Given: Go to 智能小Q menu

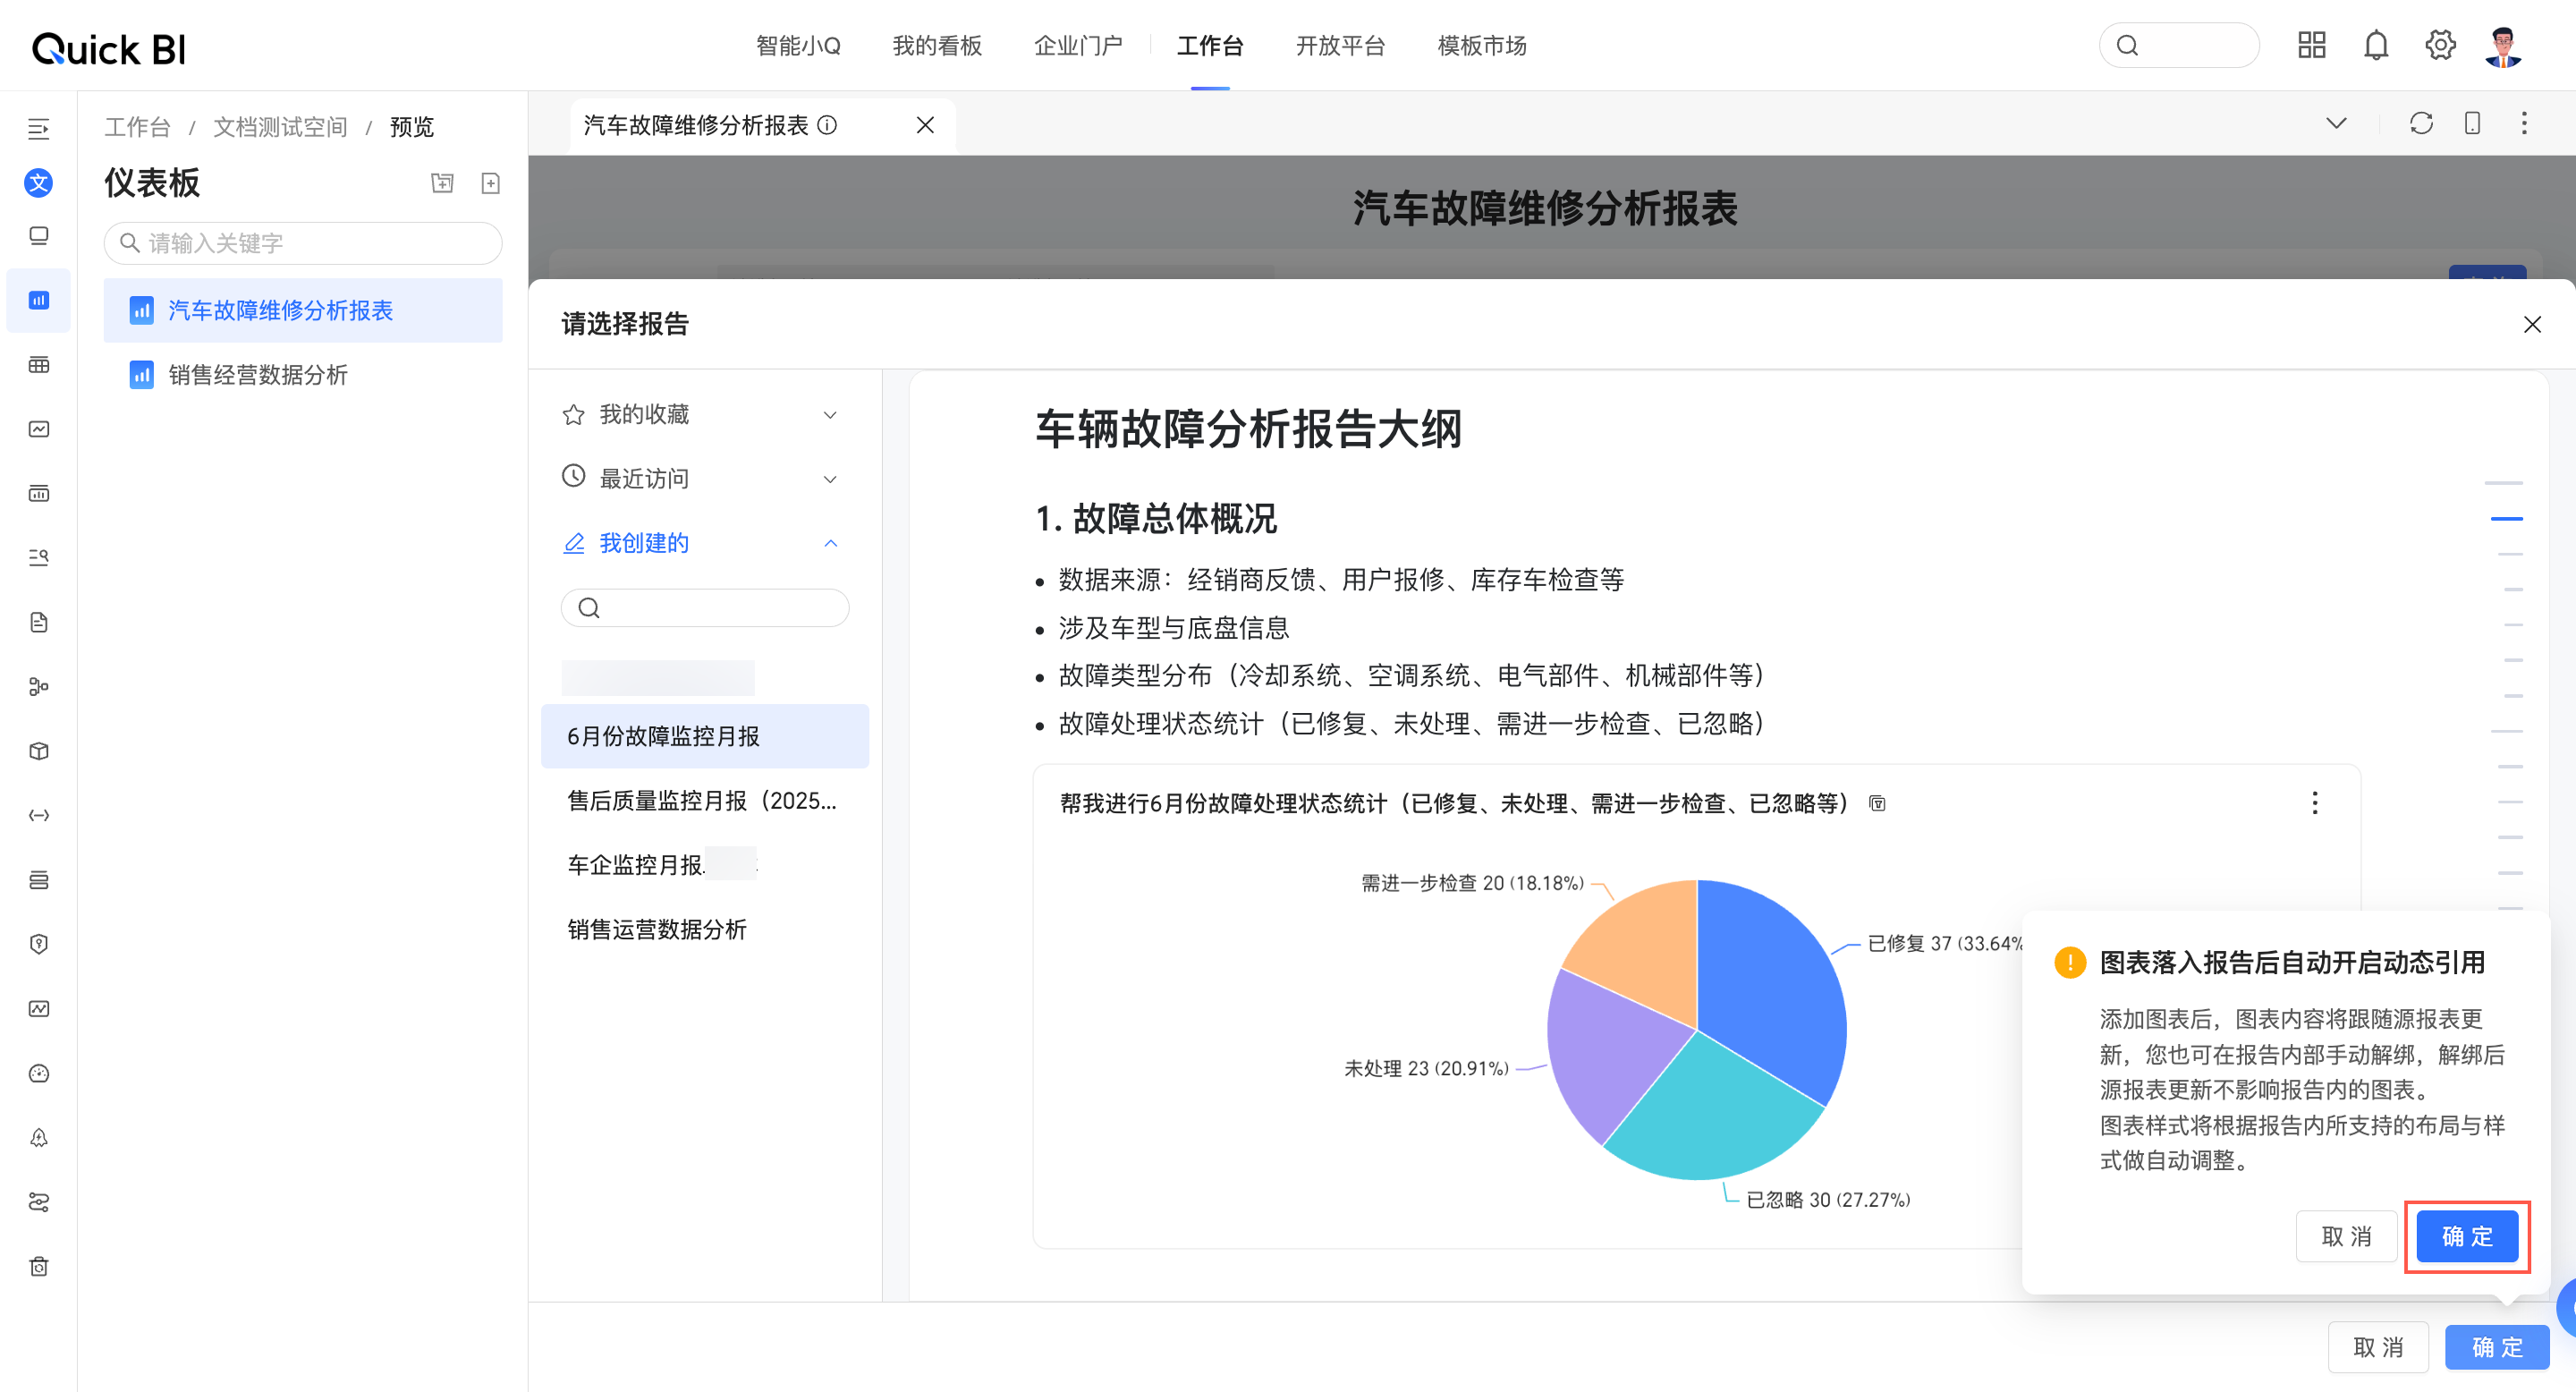Looking at the screenshot, I should [x=798, y=46].
